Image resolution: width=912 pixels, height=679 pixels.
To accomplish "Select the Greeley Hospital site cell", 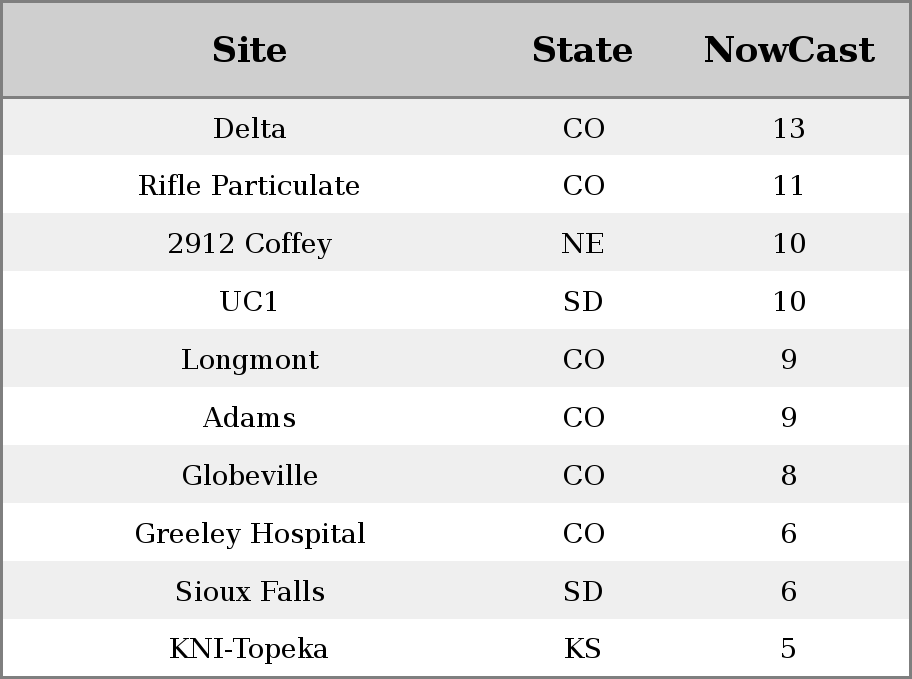I will [250, 534].
